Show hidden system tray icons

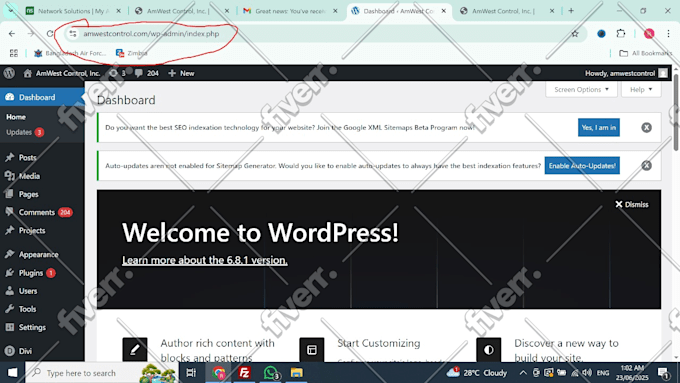[523, 373]
